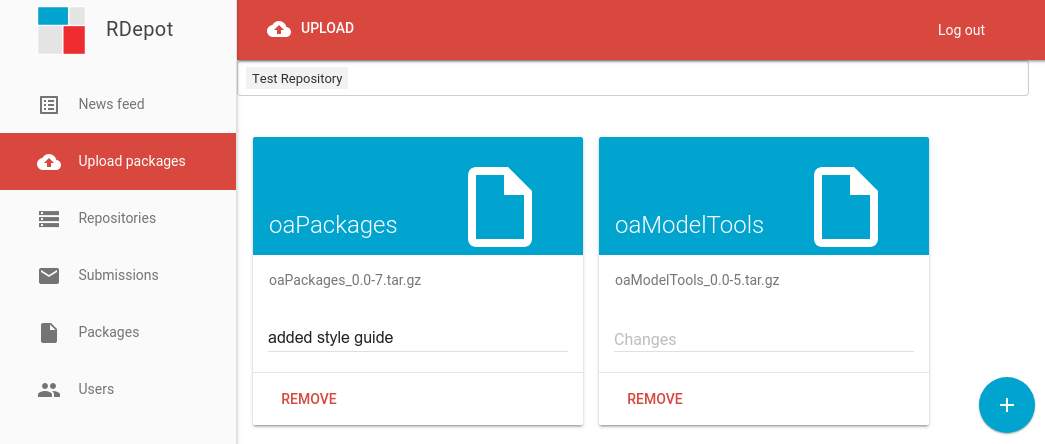Image resolution: width=1045 pixels, height=444 pixels.
Task: Click the Log out link
Action: [x=961, y=30]
